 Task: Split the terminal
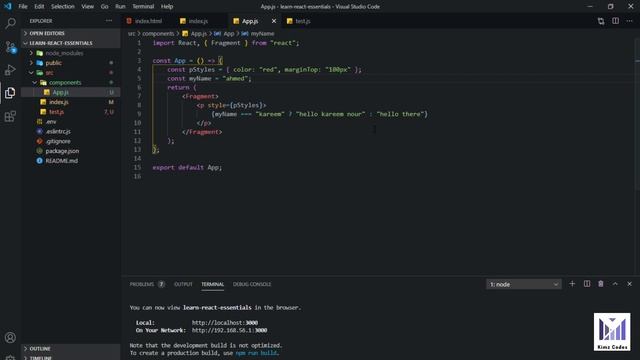coord(587,284)
